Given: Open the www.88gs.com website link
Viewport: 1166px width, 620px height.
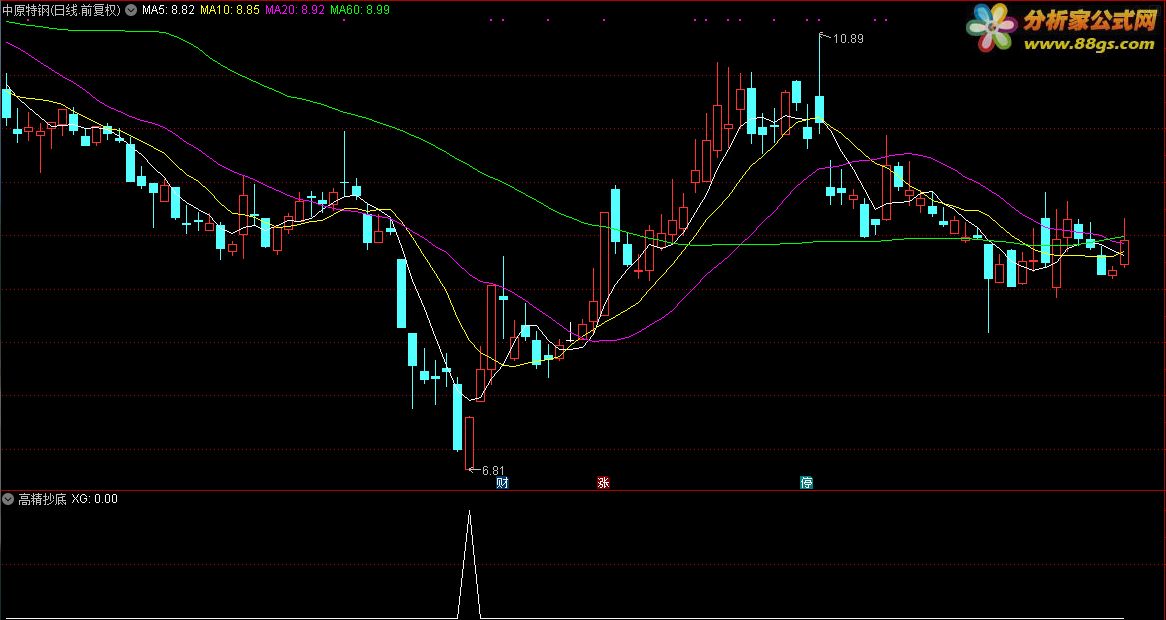Looking at the screenshot, I should click(x=1089, y=44).
